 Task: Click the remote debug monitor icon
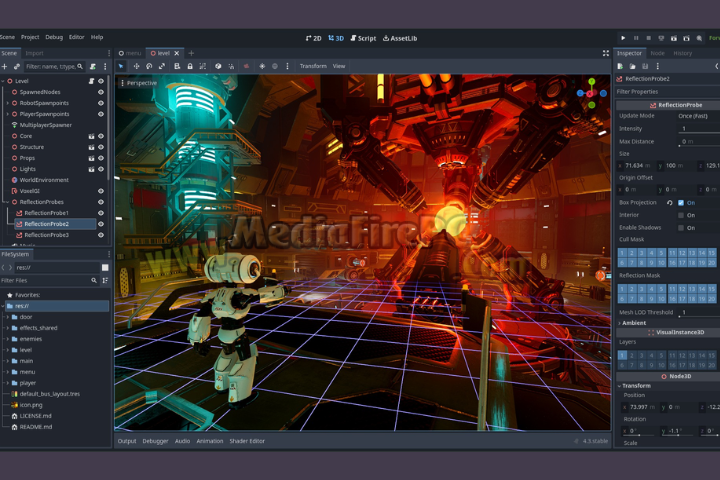(x=661, y=39)
